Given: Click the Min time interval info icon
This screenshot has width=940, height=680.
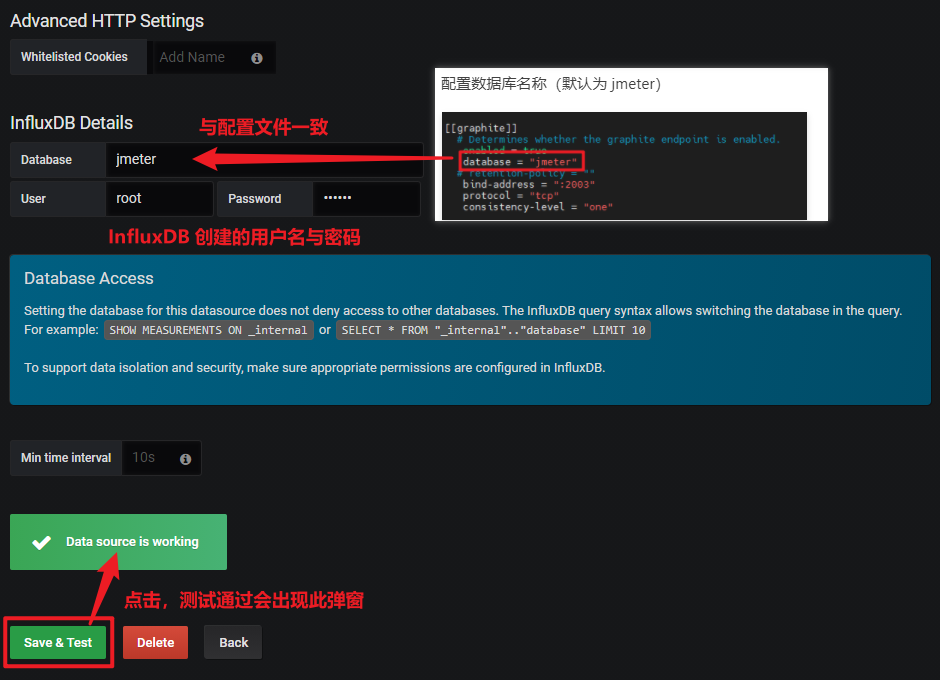Looking at the screenshot, I should (185, 459).
